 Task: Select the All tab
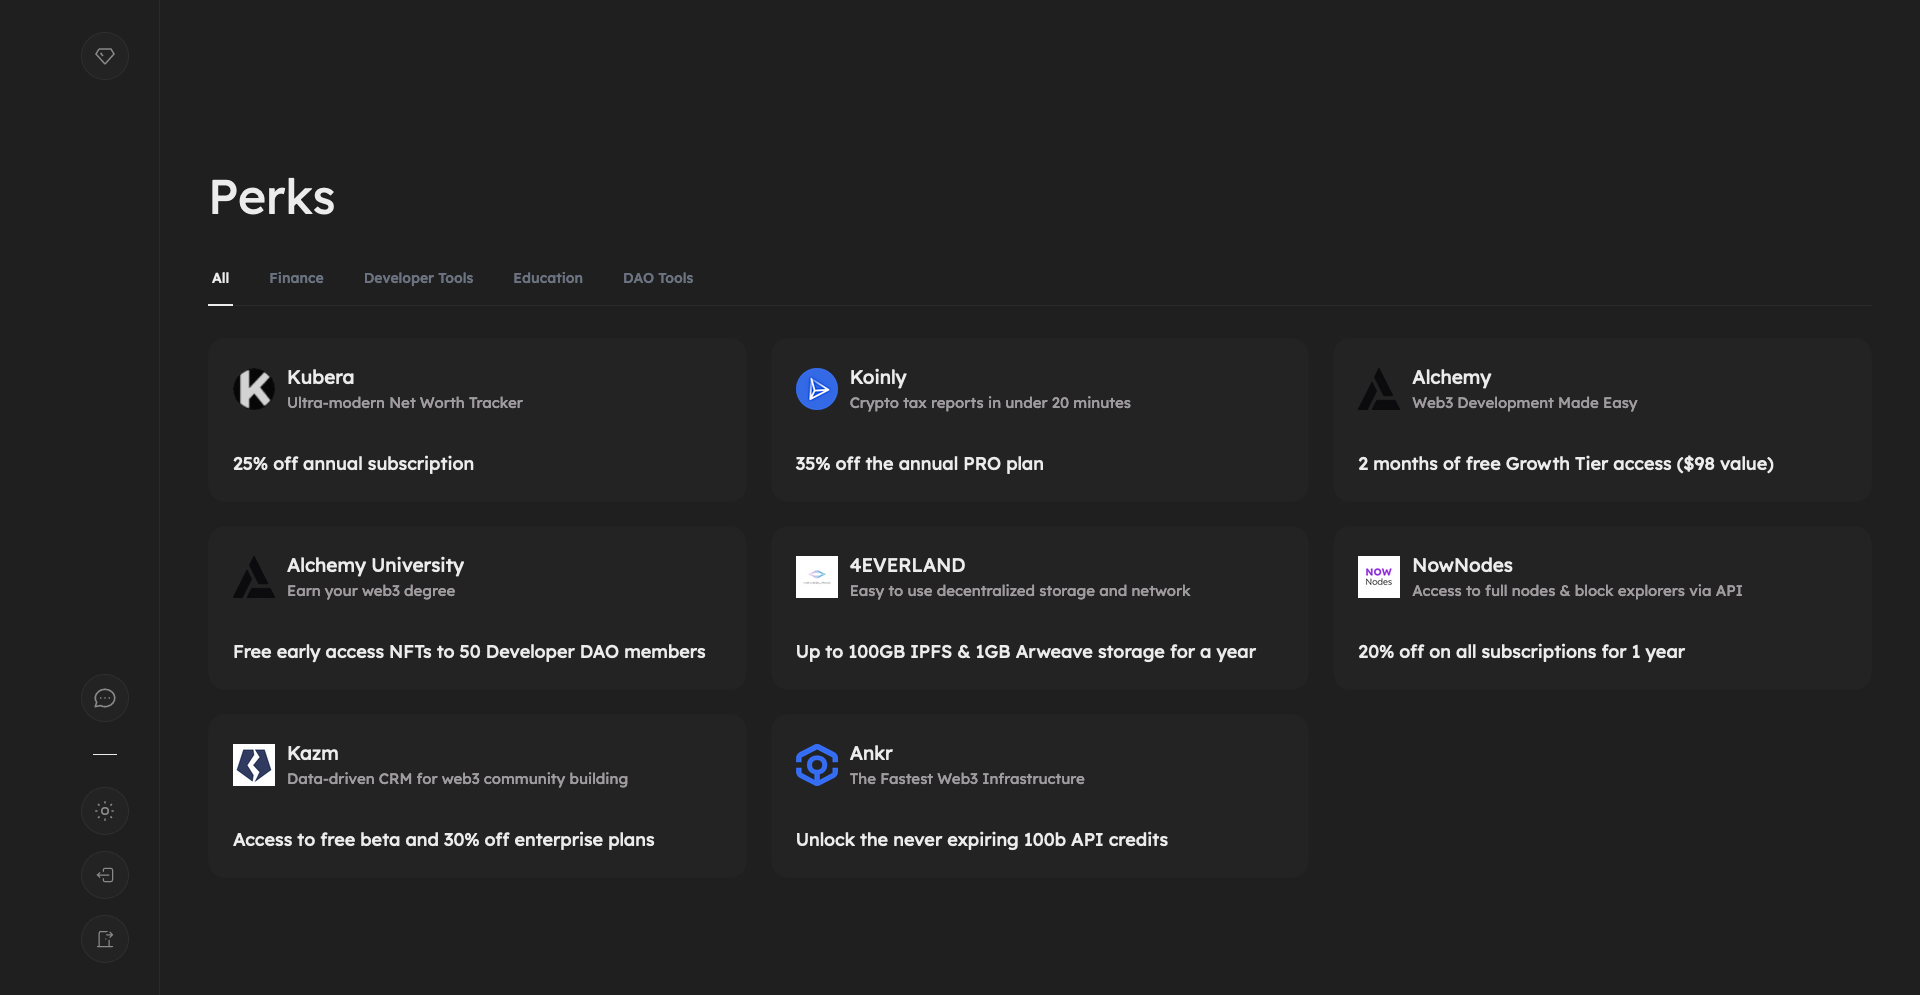[x=220, y=278]
